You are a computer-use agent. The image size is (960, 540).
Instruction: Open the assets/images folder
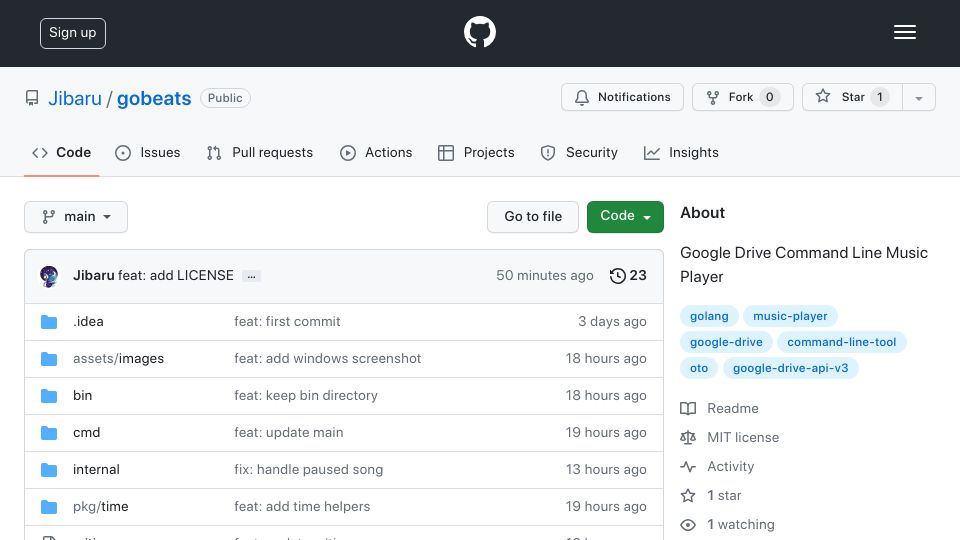118,358
